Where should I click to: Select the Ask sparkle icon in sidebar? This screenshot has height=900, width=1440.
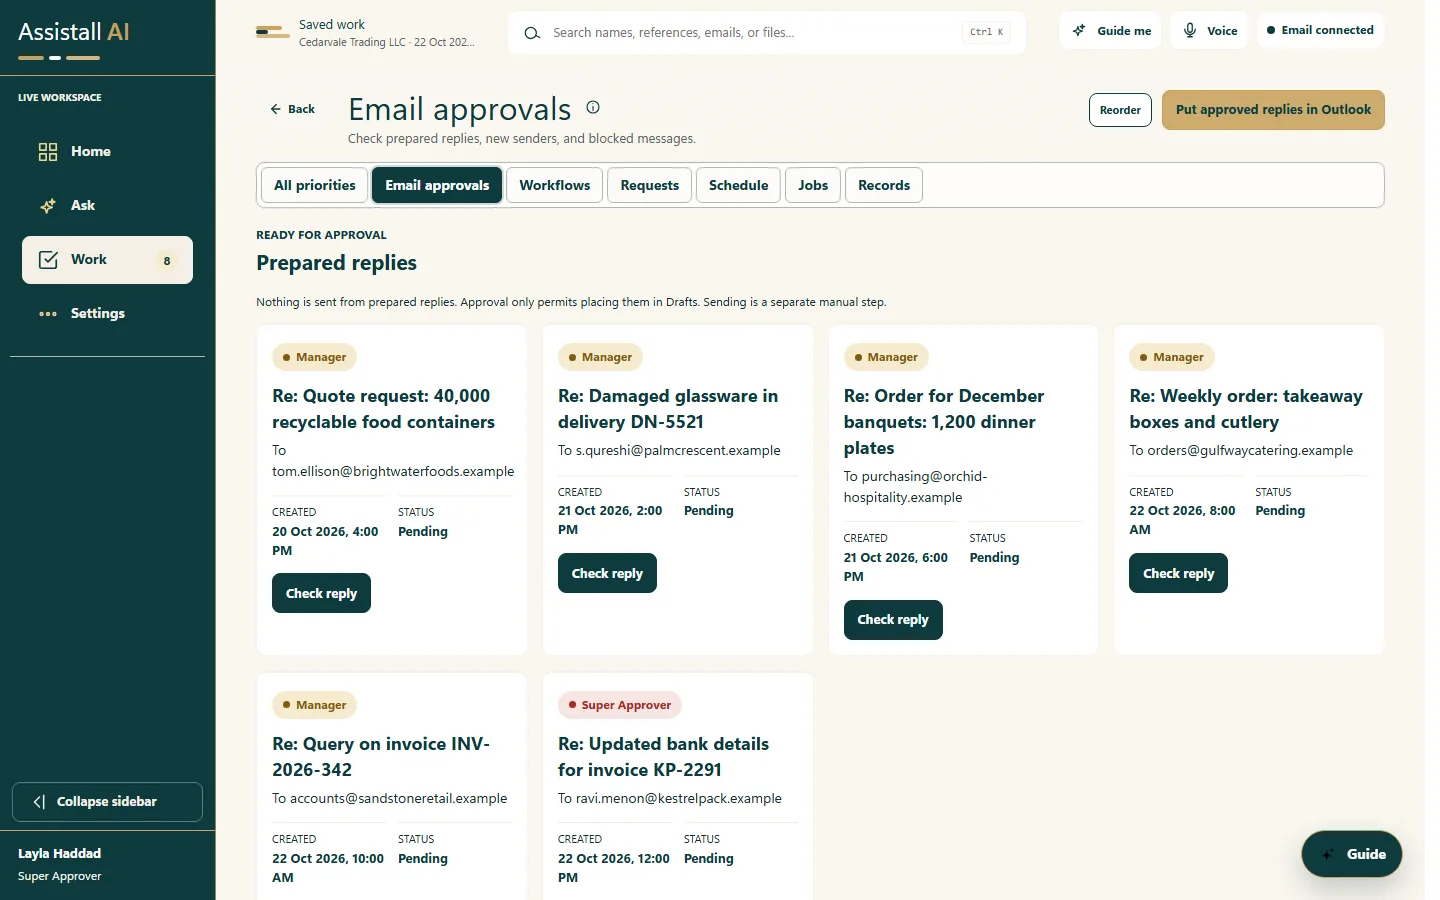click(48, 206)
